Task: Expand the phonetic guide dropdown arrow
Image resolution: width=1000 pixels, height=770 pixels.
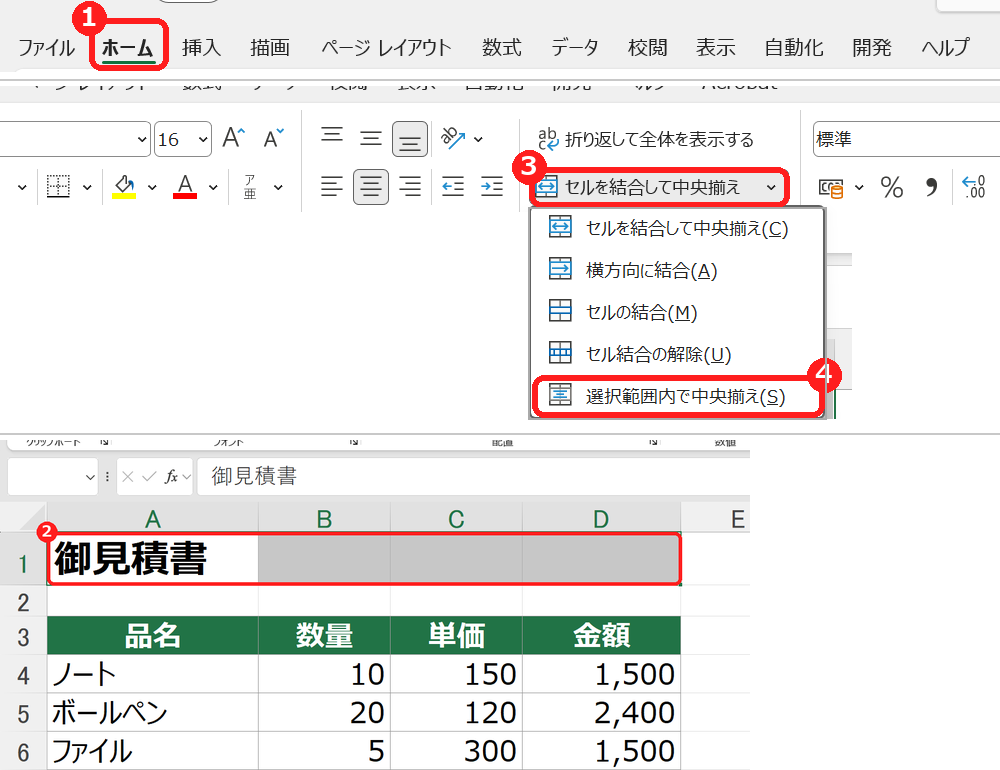Action: [x=278, y=188]
